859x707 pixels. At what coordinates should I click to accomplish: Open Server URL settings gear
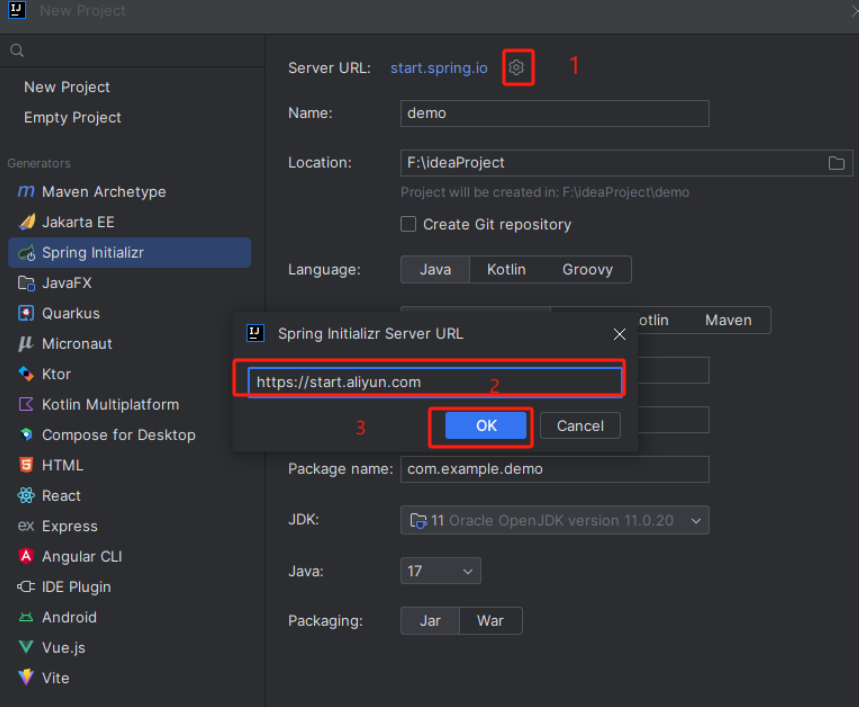tap(516, 67)
